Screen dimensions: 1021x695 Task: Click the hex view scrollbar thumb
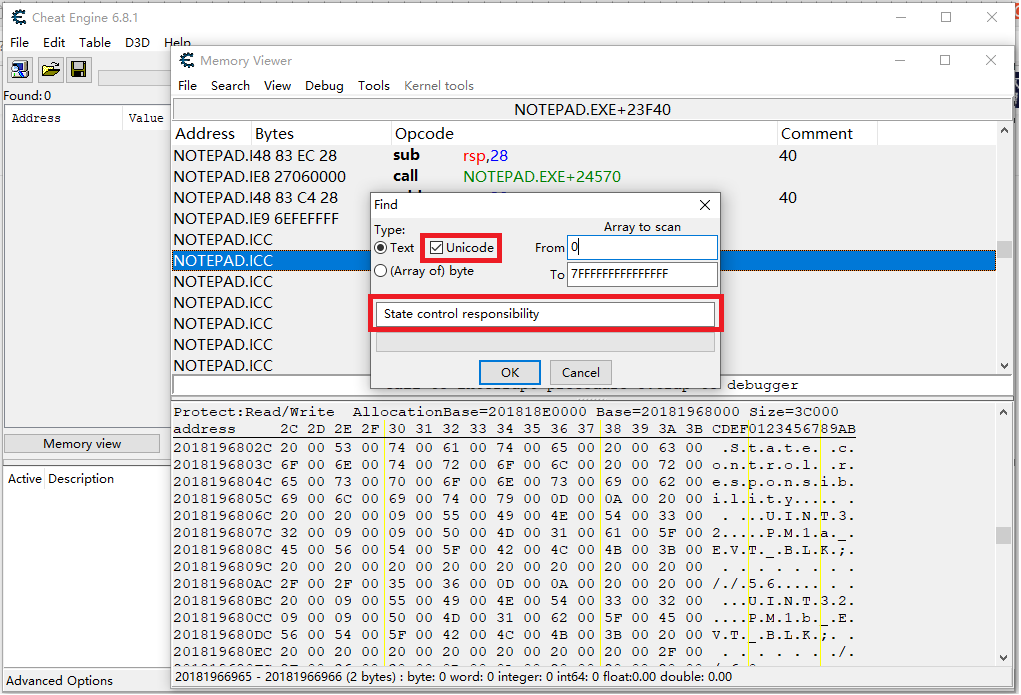[1003, 535]
